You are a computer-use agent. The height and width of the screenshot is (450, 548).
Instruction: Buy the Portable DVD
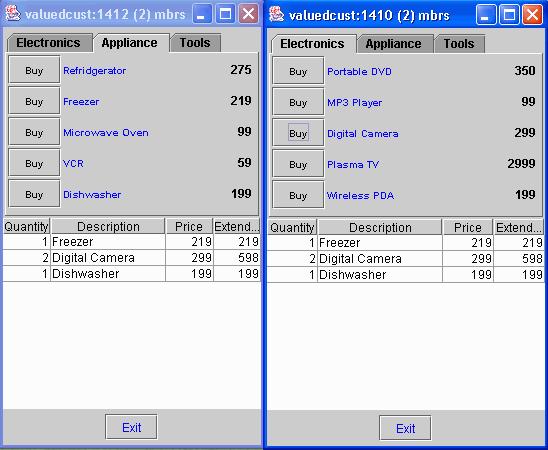pyautogui.click(x=298, y=71)
